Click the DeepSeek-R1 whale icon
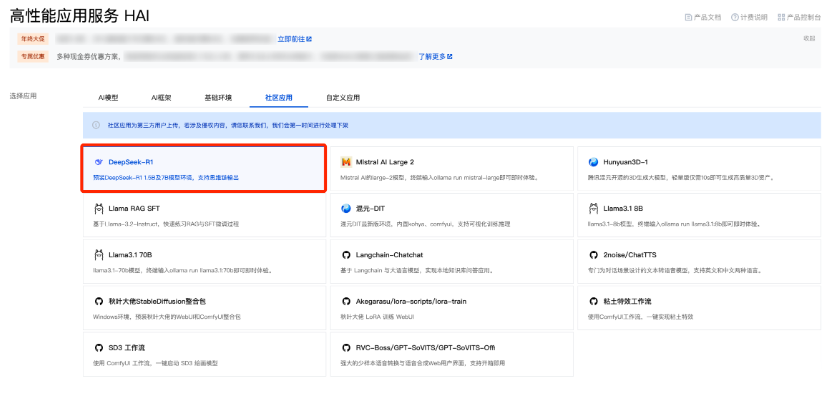The height and width of the screenshot is (415, 840). (98, 162)
